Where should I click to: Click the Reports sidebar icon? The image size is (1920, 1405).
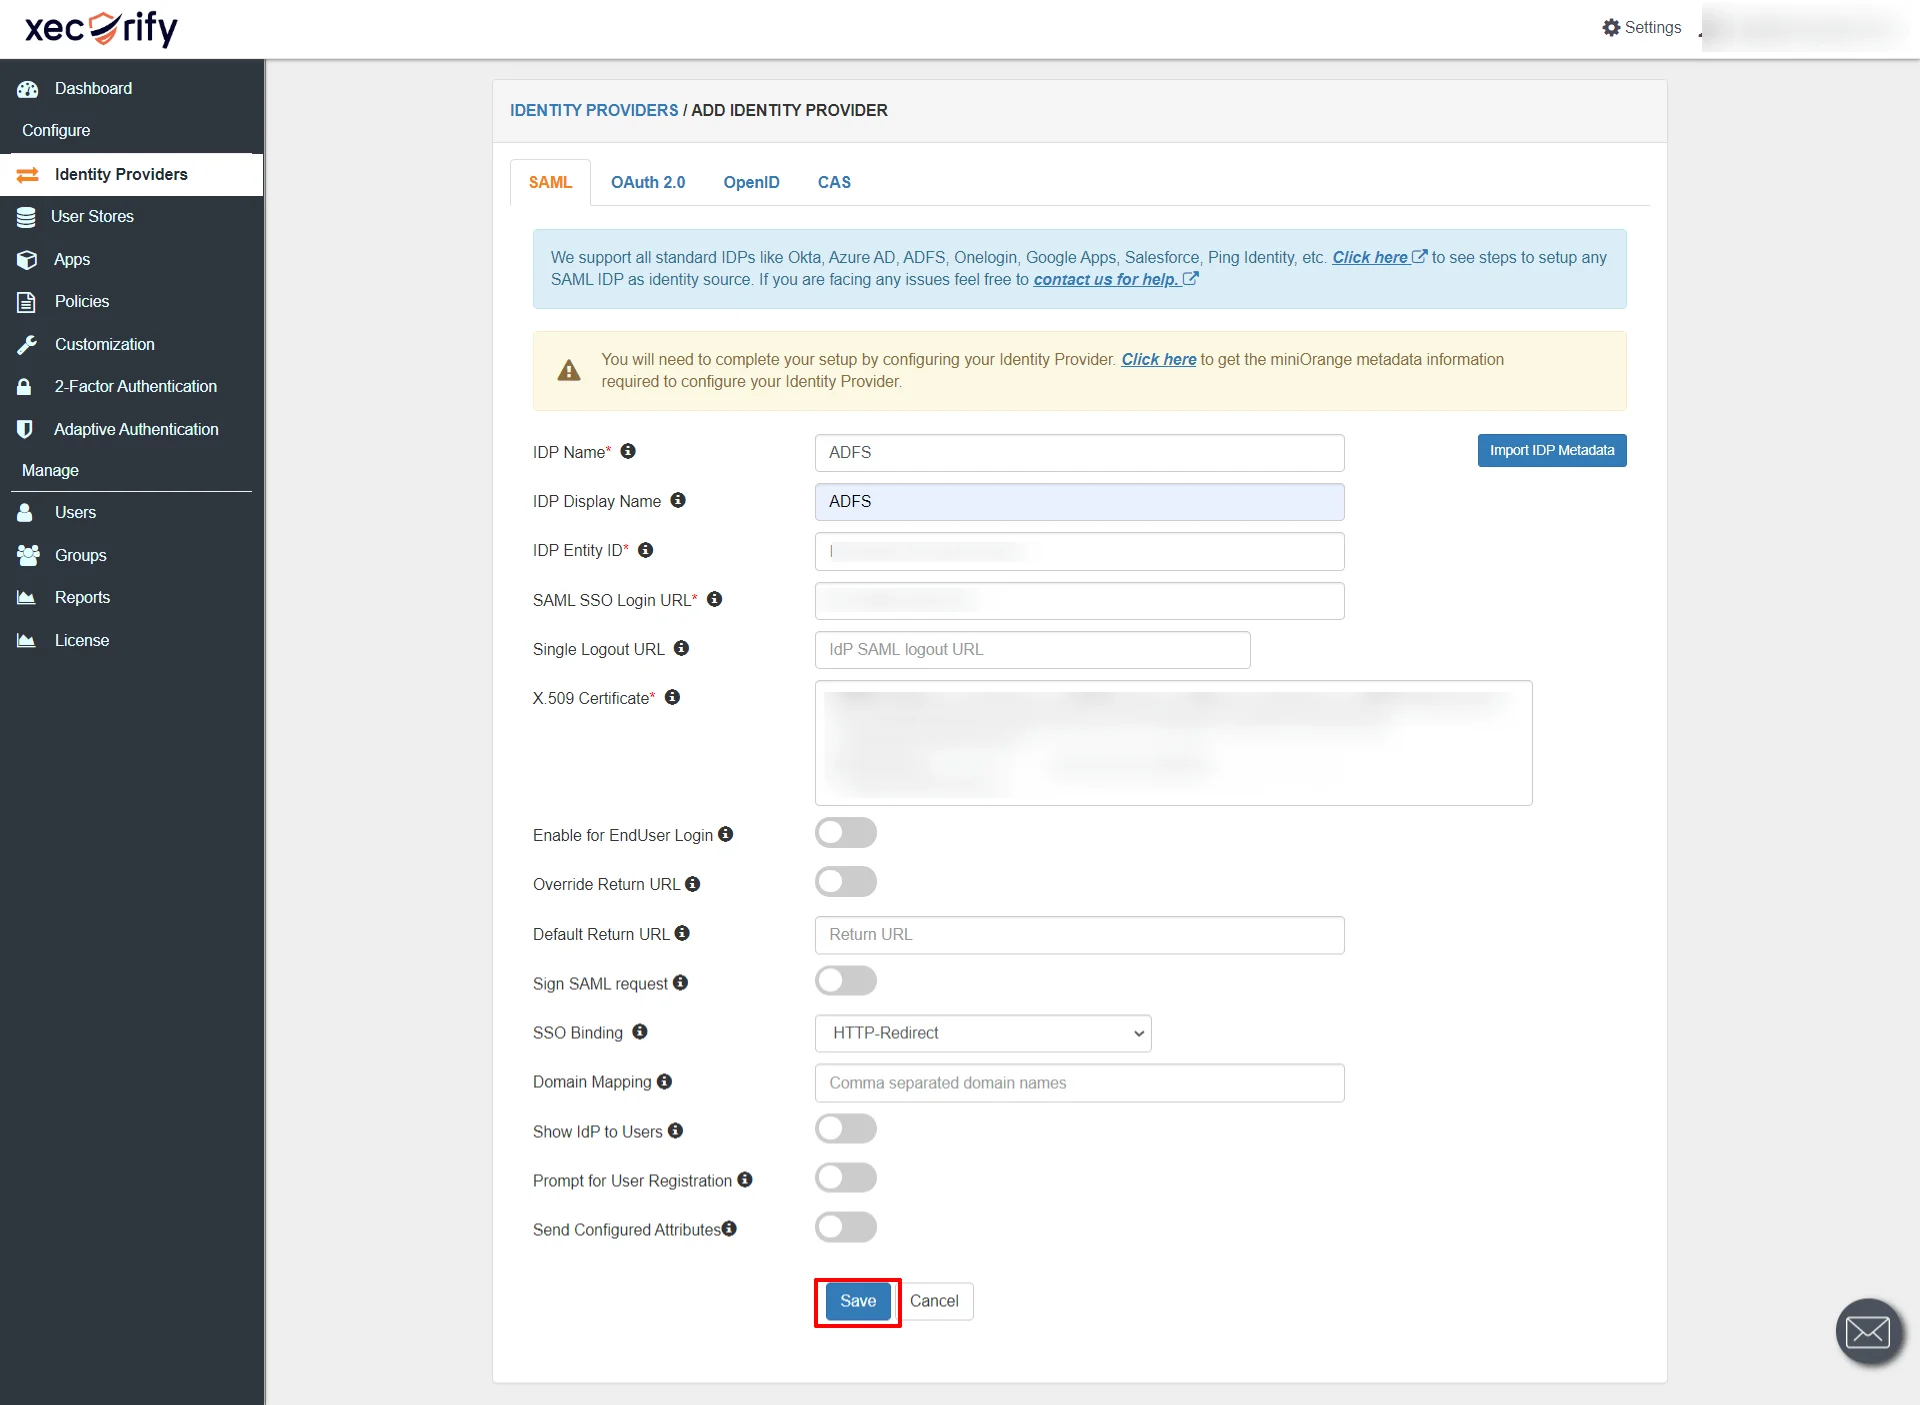click(25, 596)
